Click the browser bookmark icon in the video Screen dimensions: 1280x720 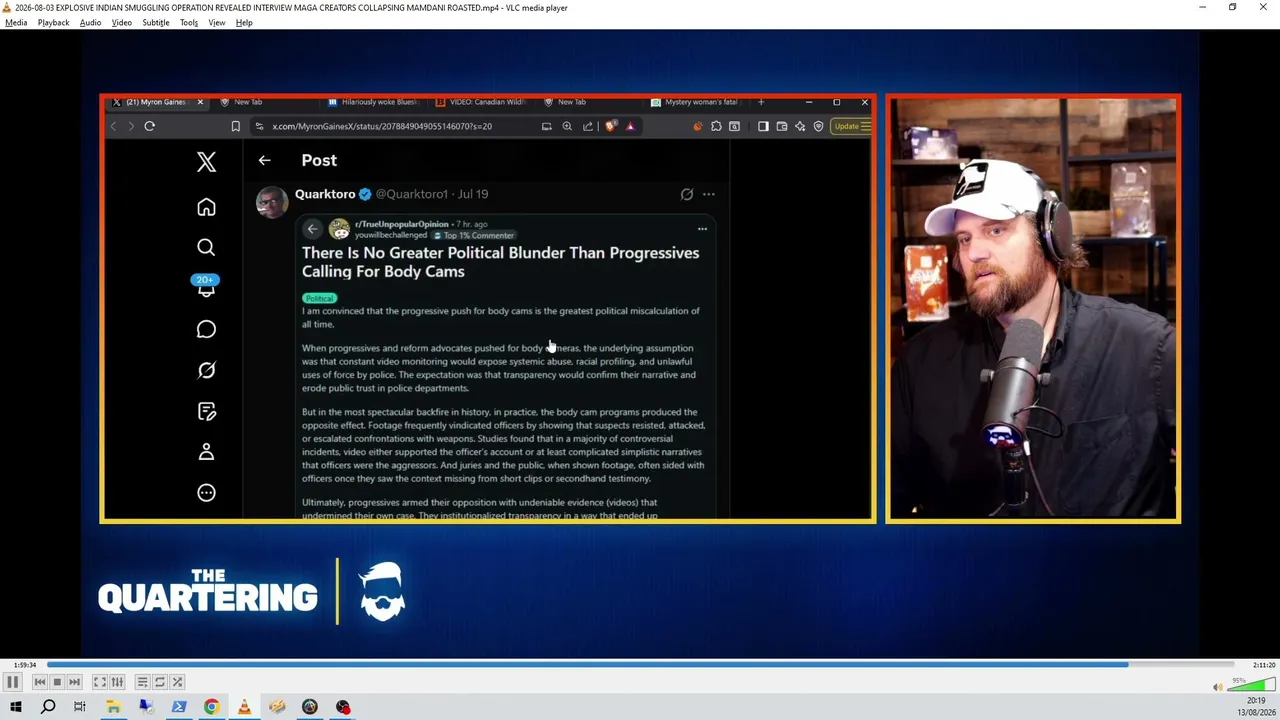[x=235, y=126]
